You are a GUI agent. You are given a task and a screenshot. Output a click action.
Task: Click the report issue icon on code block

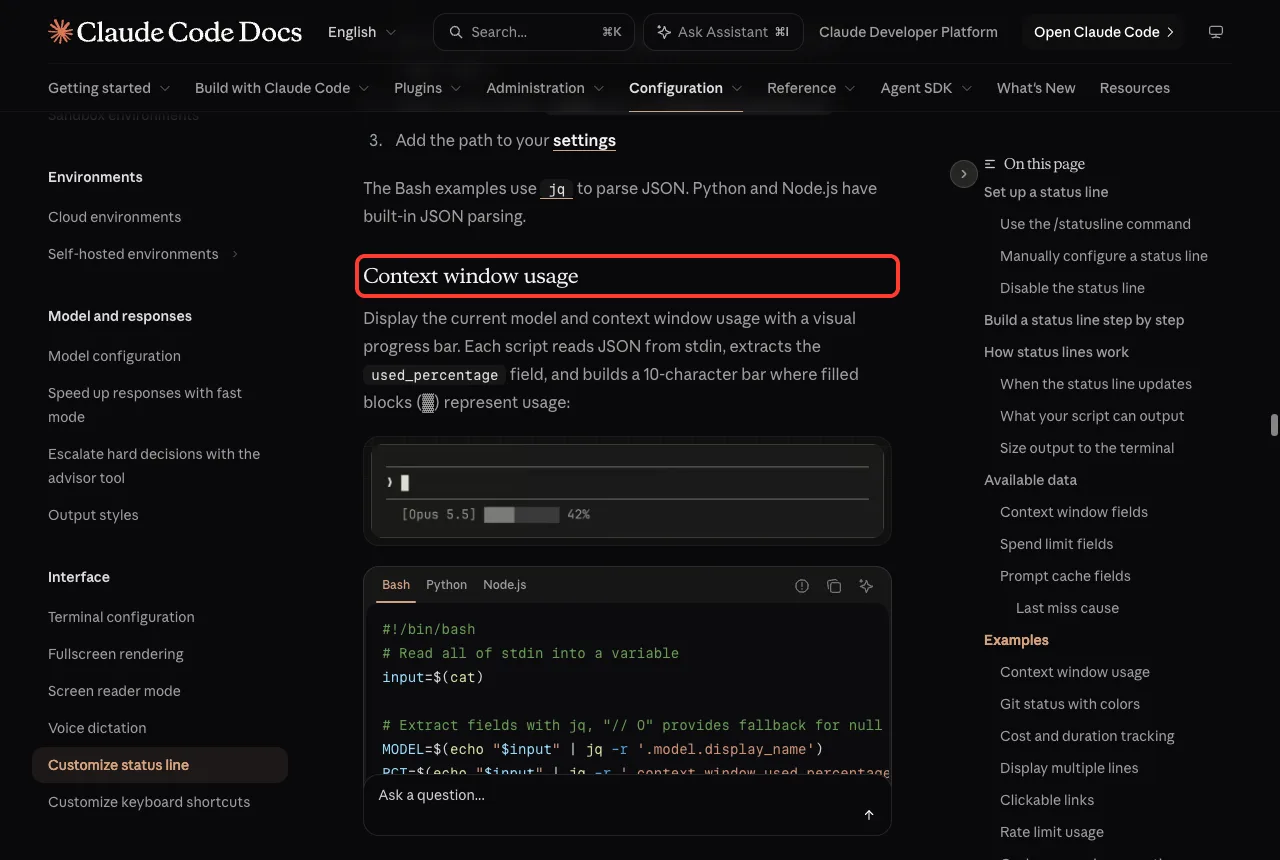pos(802,586)
